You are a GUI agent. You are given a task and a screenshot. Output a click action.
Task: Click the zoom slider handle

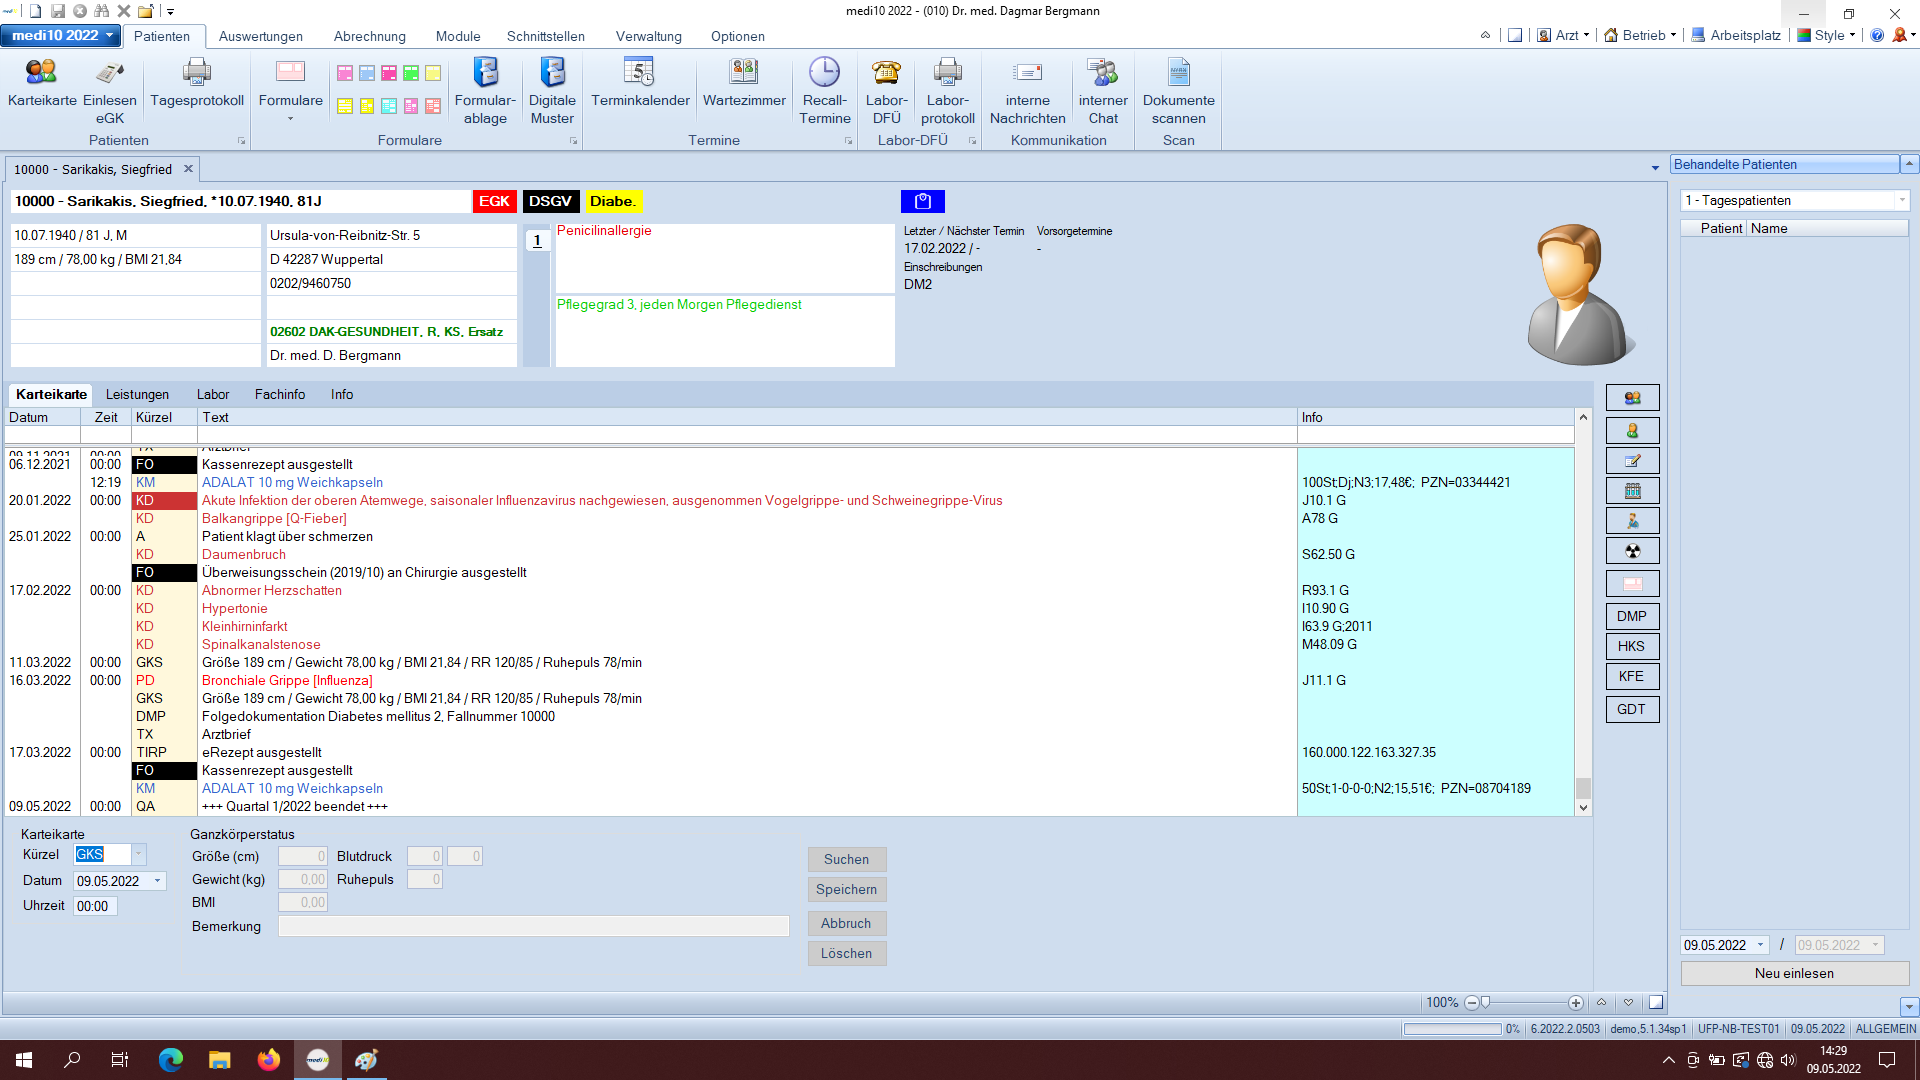1486,1003
